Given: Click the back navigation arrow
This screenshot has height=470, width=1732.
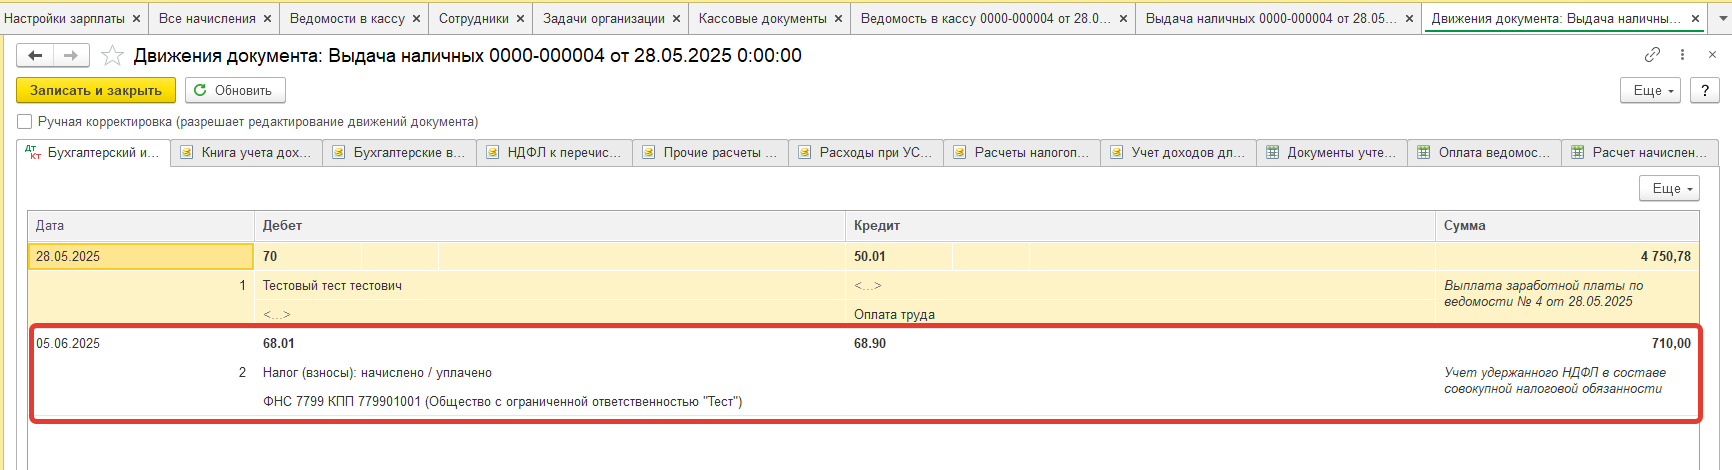Looking at the screenshot, I should [x=35, y=56].
